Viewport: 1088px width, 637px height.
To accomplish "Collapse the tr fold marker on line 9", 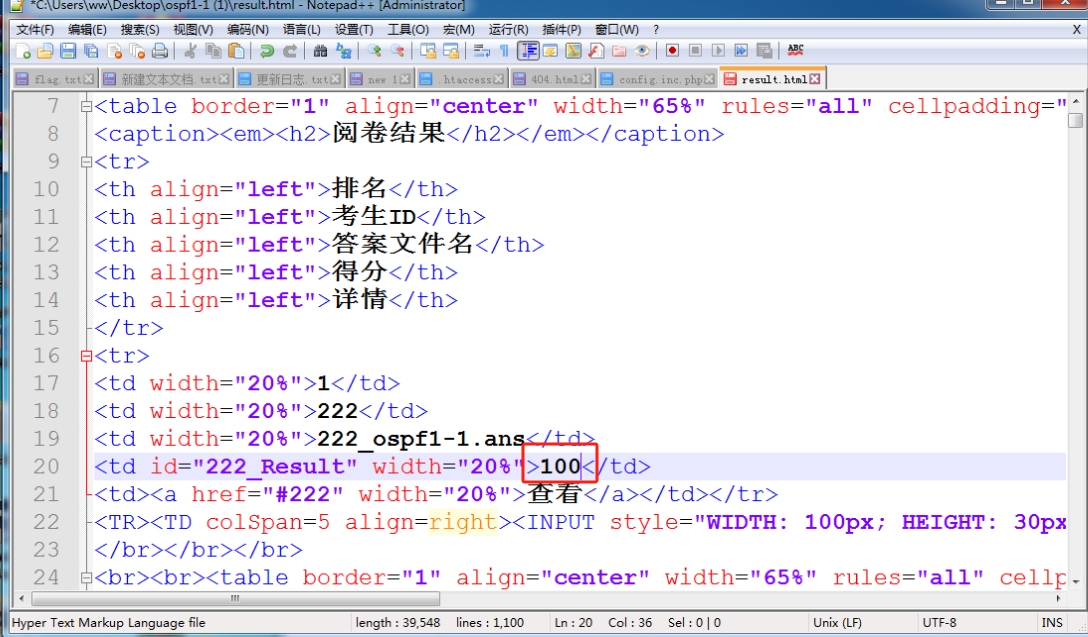I will point(86,162).
